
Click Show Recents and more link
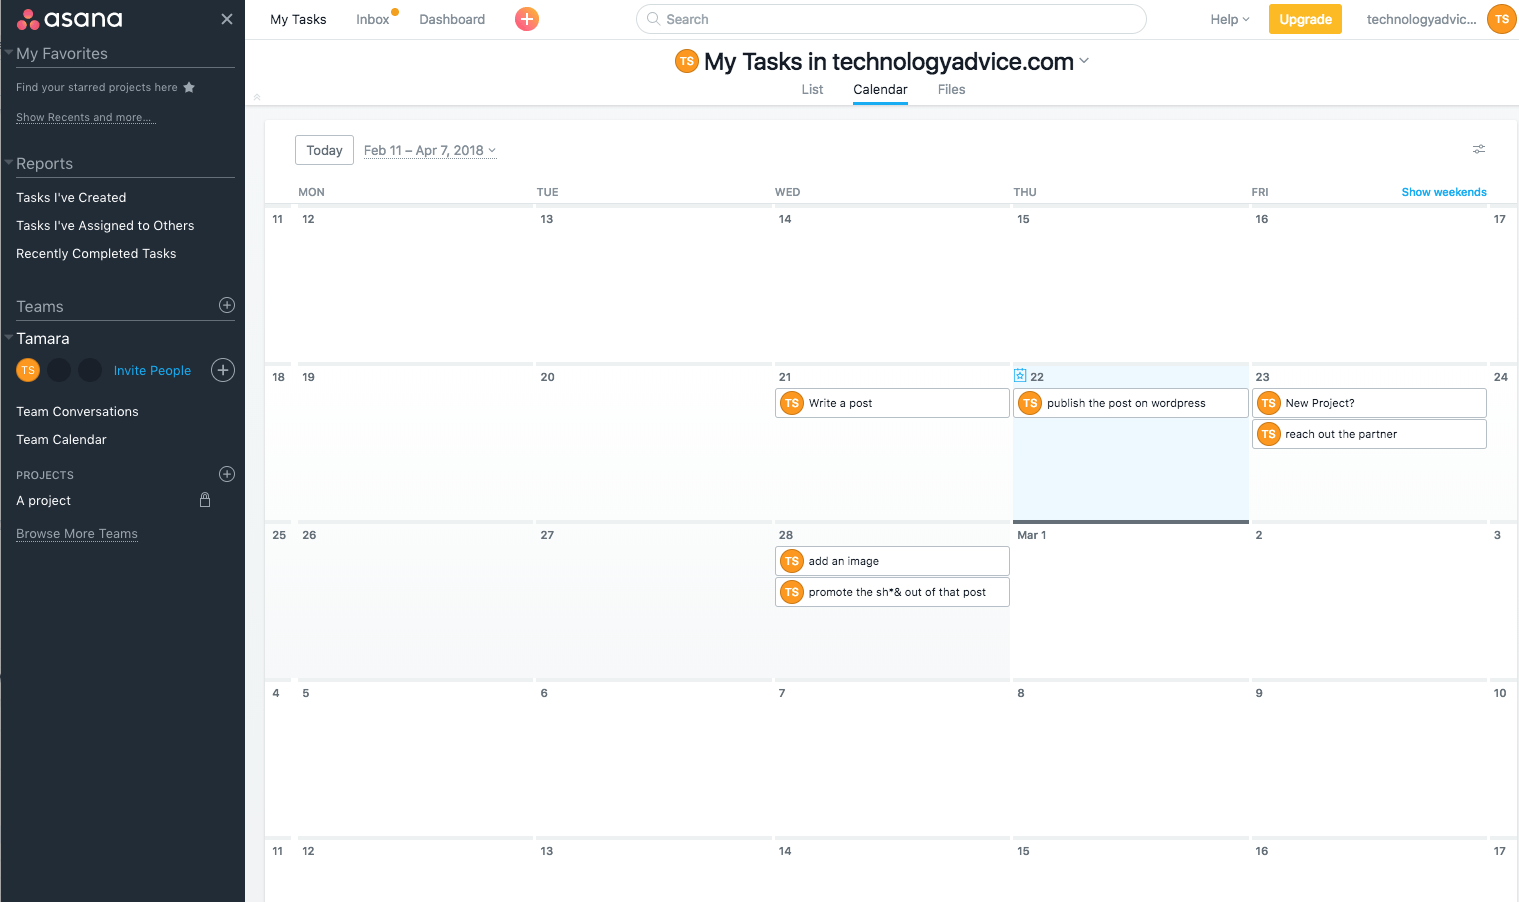coord(85,117)
